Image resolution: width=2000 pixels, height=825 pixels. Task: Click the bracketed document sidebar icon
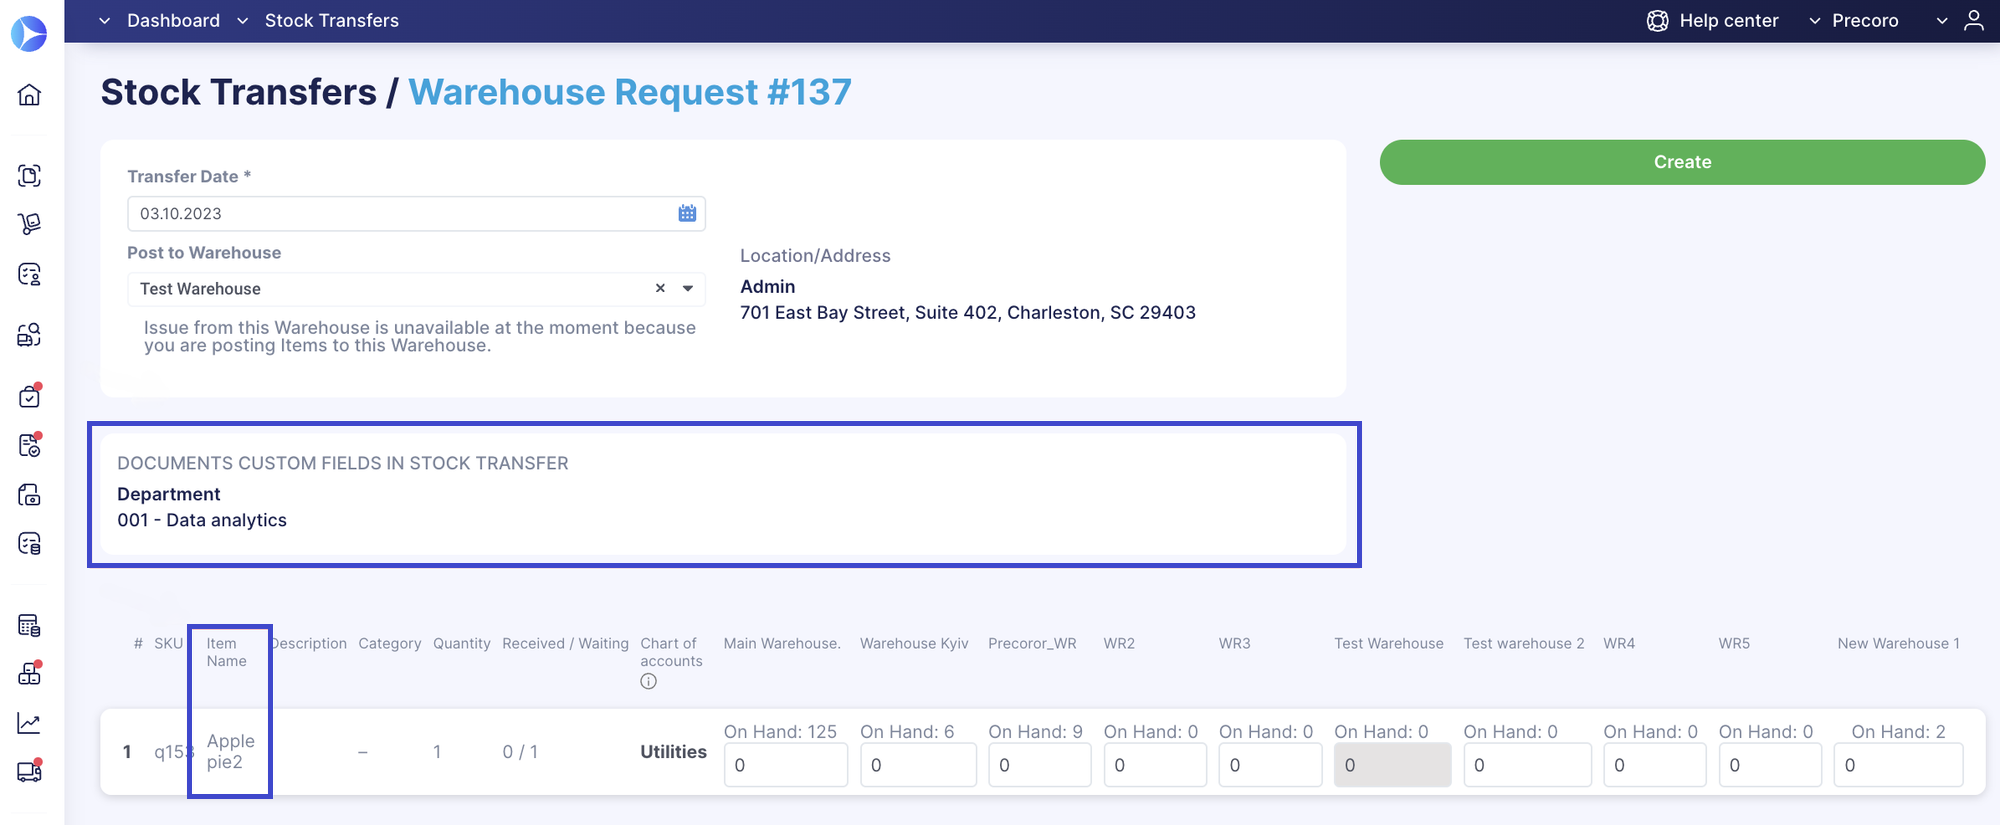click(30, 175)
